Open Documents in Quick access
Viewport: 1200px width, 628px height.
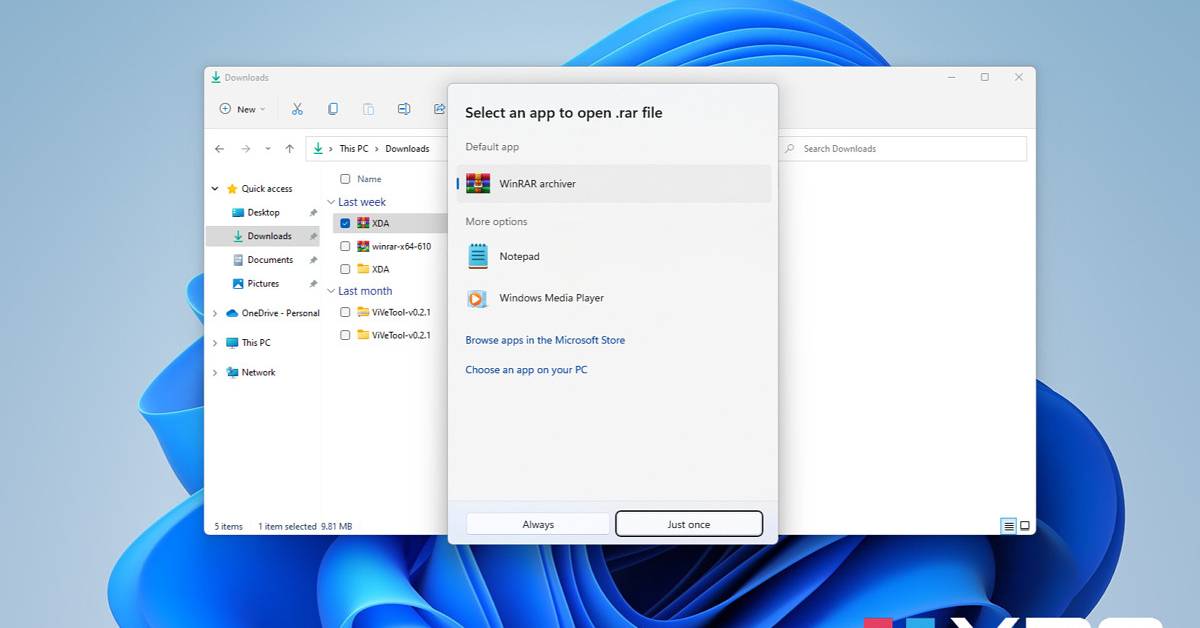(x=270, y=260)
